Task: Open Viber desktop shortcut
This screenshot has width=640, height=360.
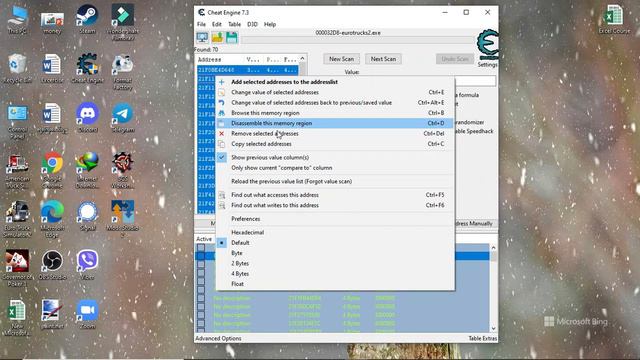Action: click(87, 264)
